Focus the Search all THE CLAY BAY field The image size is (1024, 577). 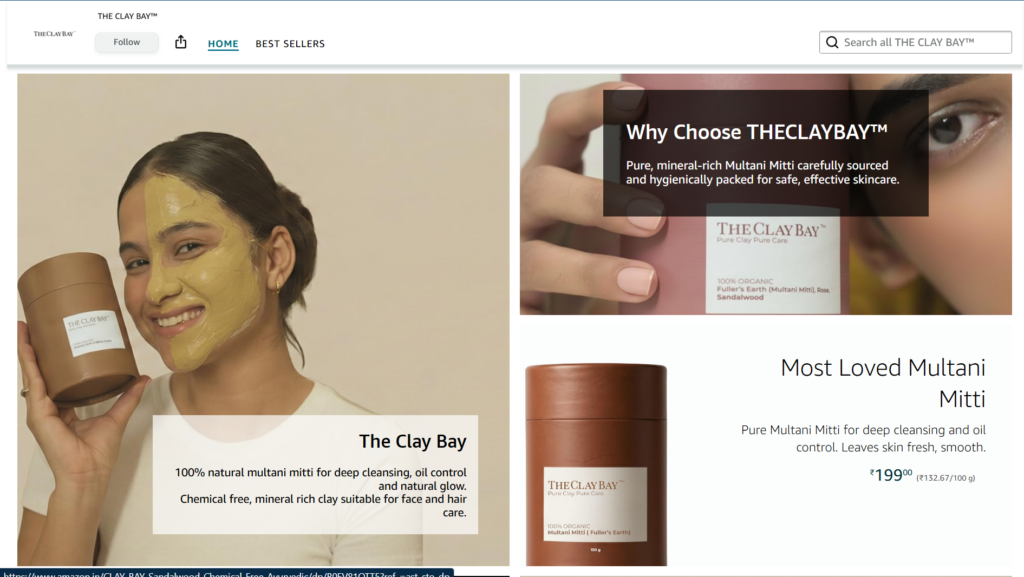916,42
